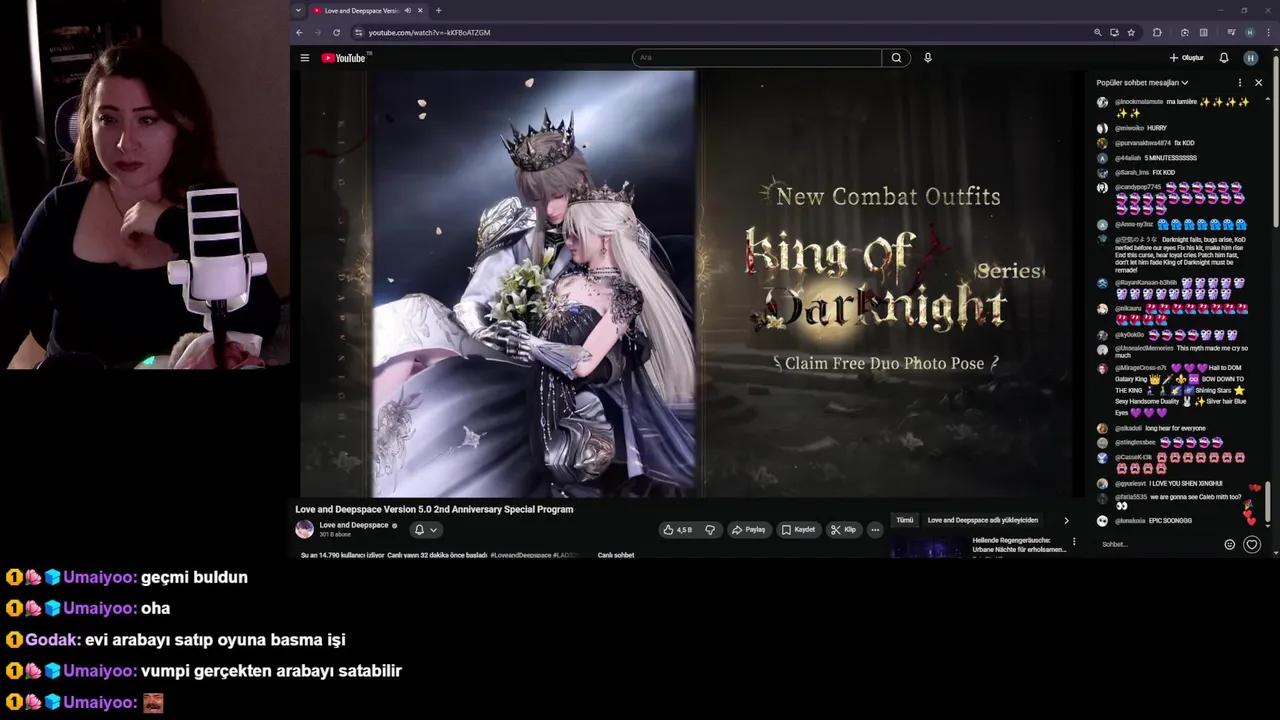The height and width of the screenshot is (720, 1280).
Task: Open the YouTube account avatar menu
Action: click(1250, 58)
